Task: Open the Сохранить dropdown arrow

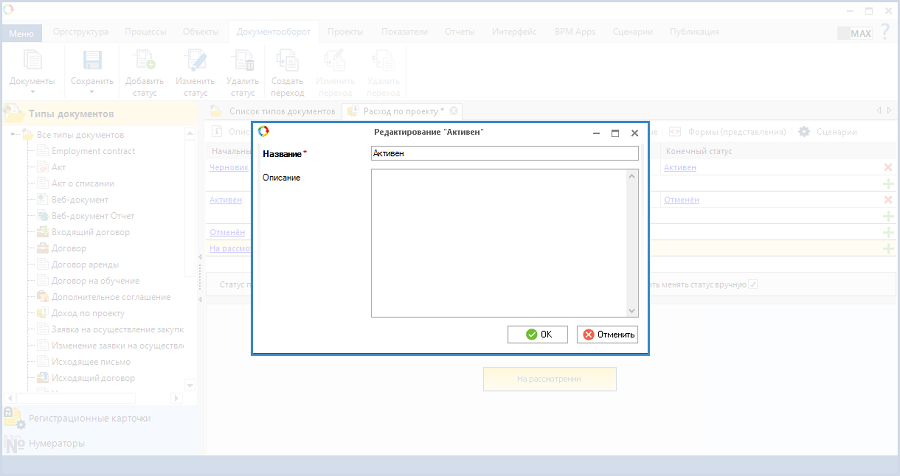Action: coord(92,92)
